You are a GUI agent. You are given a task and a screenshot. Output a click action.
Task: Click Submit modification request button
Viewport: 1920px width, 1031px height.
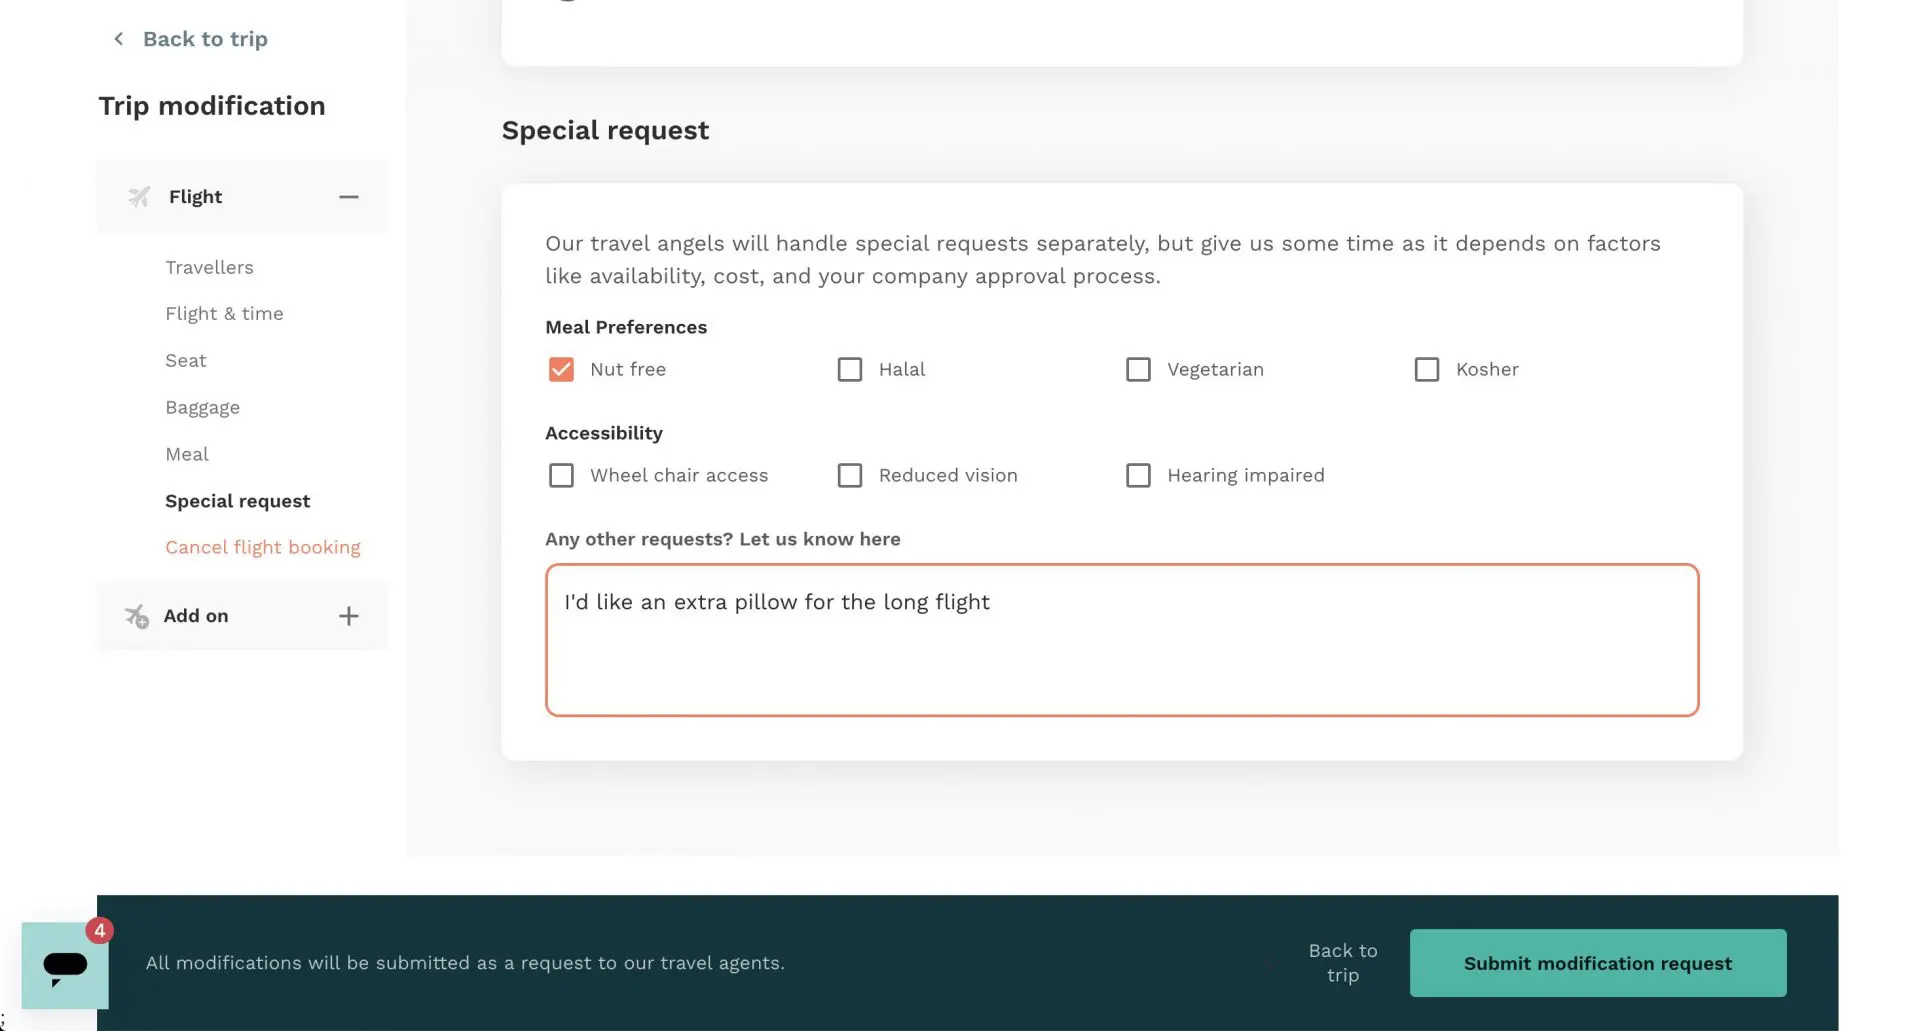click(x=1598, y=963)
